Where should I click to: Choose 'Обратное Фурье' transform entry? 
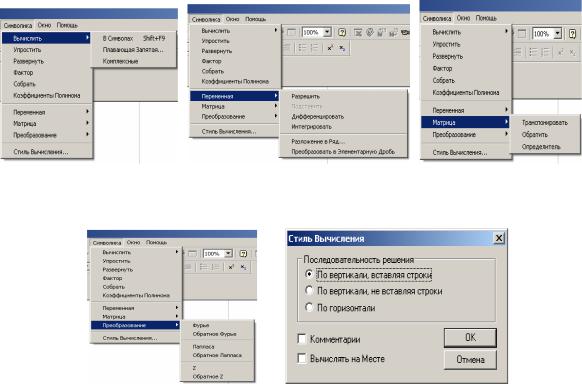(217, 334)
